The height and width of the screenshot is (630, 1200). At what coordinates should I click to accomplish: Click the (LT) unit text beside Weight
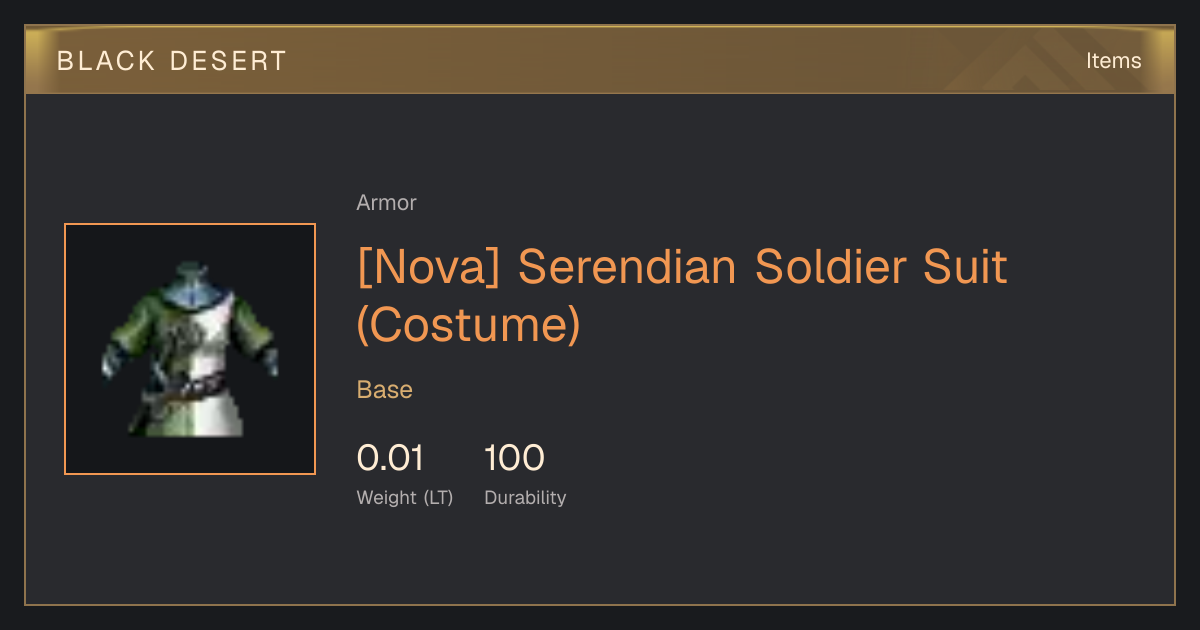438,498
